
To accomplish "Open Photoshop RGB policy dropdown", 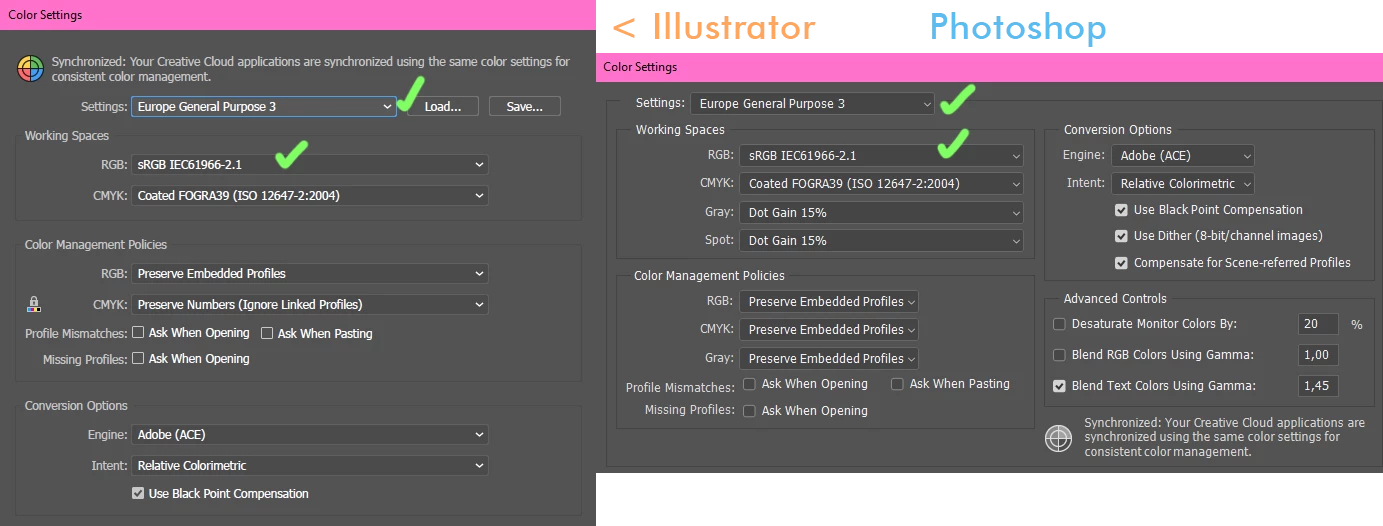I will 829,301.
